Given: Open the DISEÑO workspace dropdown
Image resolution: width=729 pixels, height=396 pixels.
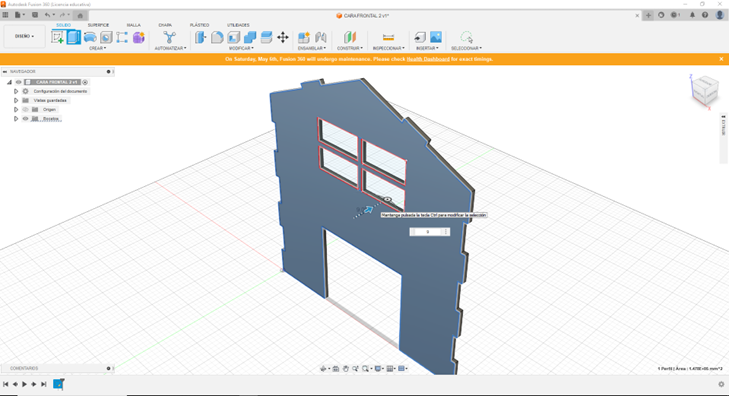Looking at the screenshot, I should pyautogui.click(x=25, y=36).
